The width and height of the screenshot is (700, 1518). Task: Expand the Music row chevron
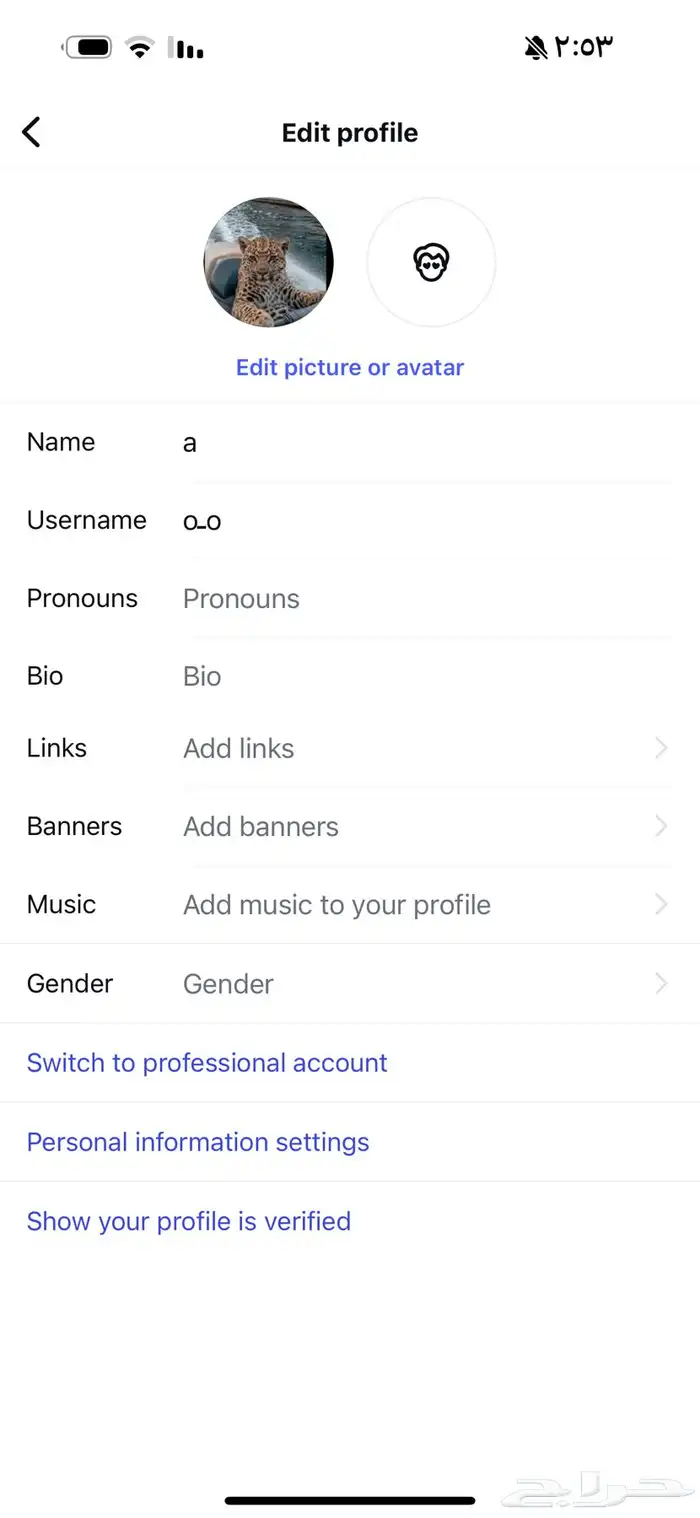(x=661, y=904)
